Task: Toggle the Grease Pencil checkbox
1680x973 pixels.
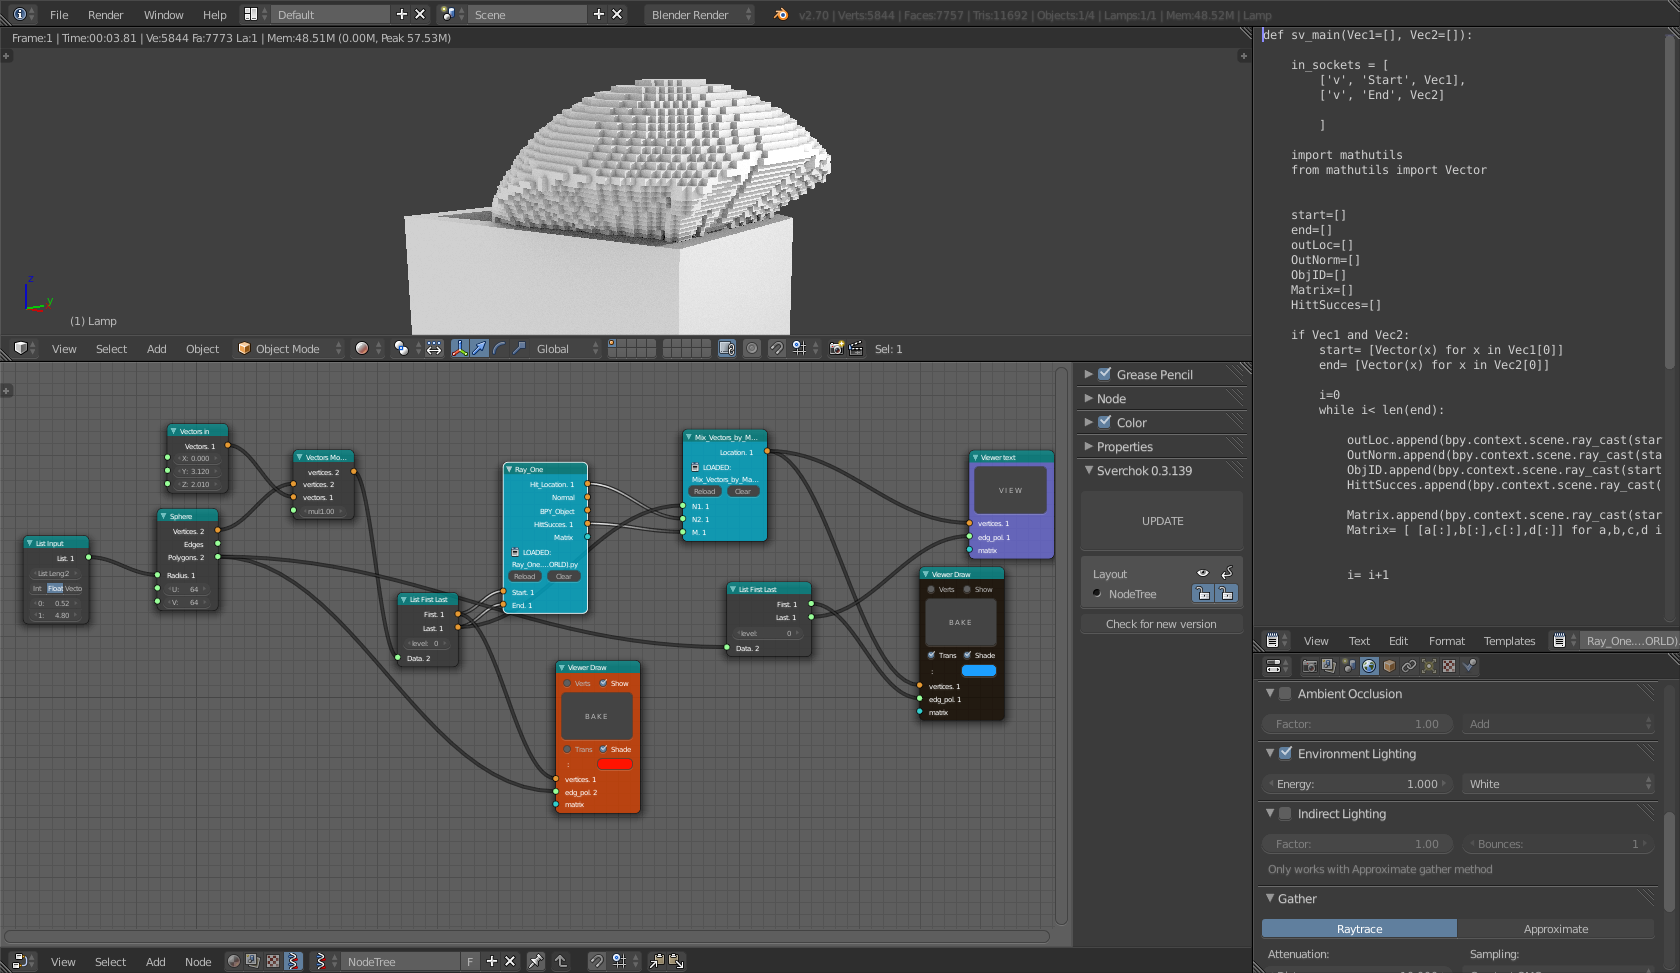Action: click(x=1105, y=374)
